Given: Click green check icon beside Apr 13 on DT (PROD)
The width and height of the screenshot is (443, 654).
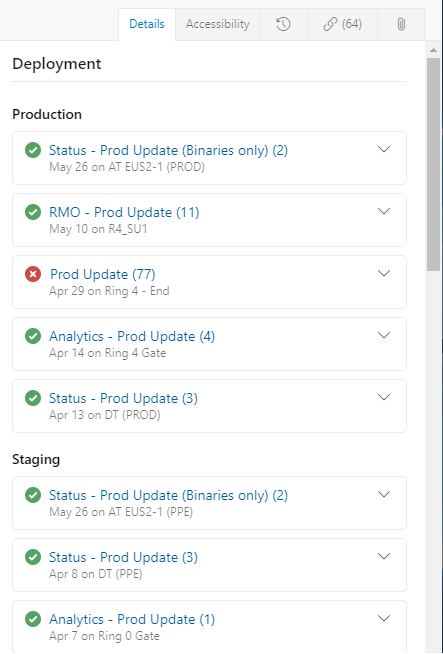Looking at the screenshot, I should pos(33,398).
